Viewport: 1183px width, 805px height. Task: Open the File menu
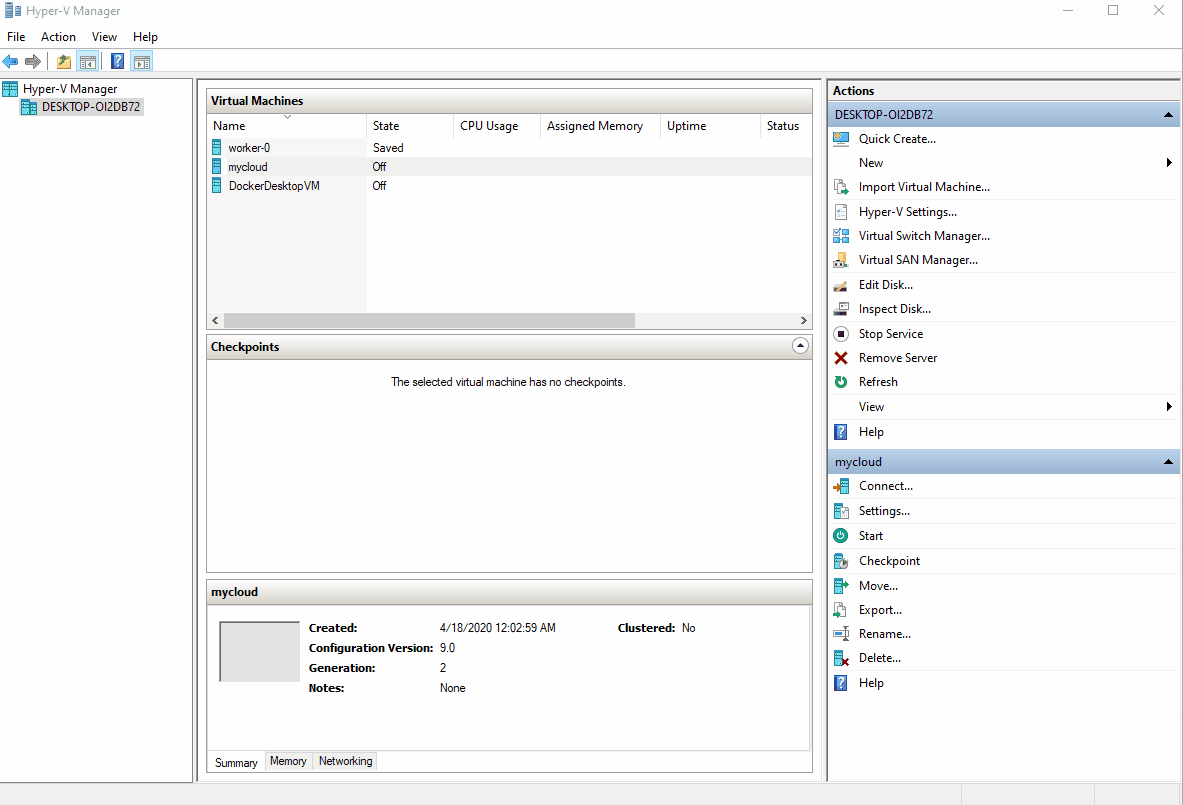coord(16,36)
